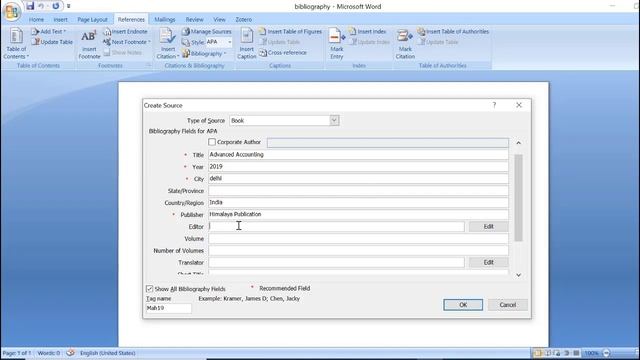Screen dimensions: 640x360
Task: Confirm source with OK button
Action: (x=463, y=305)
